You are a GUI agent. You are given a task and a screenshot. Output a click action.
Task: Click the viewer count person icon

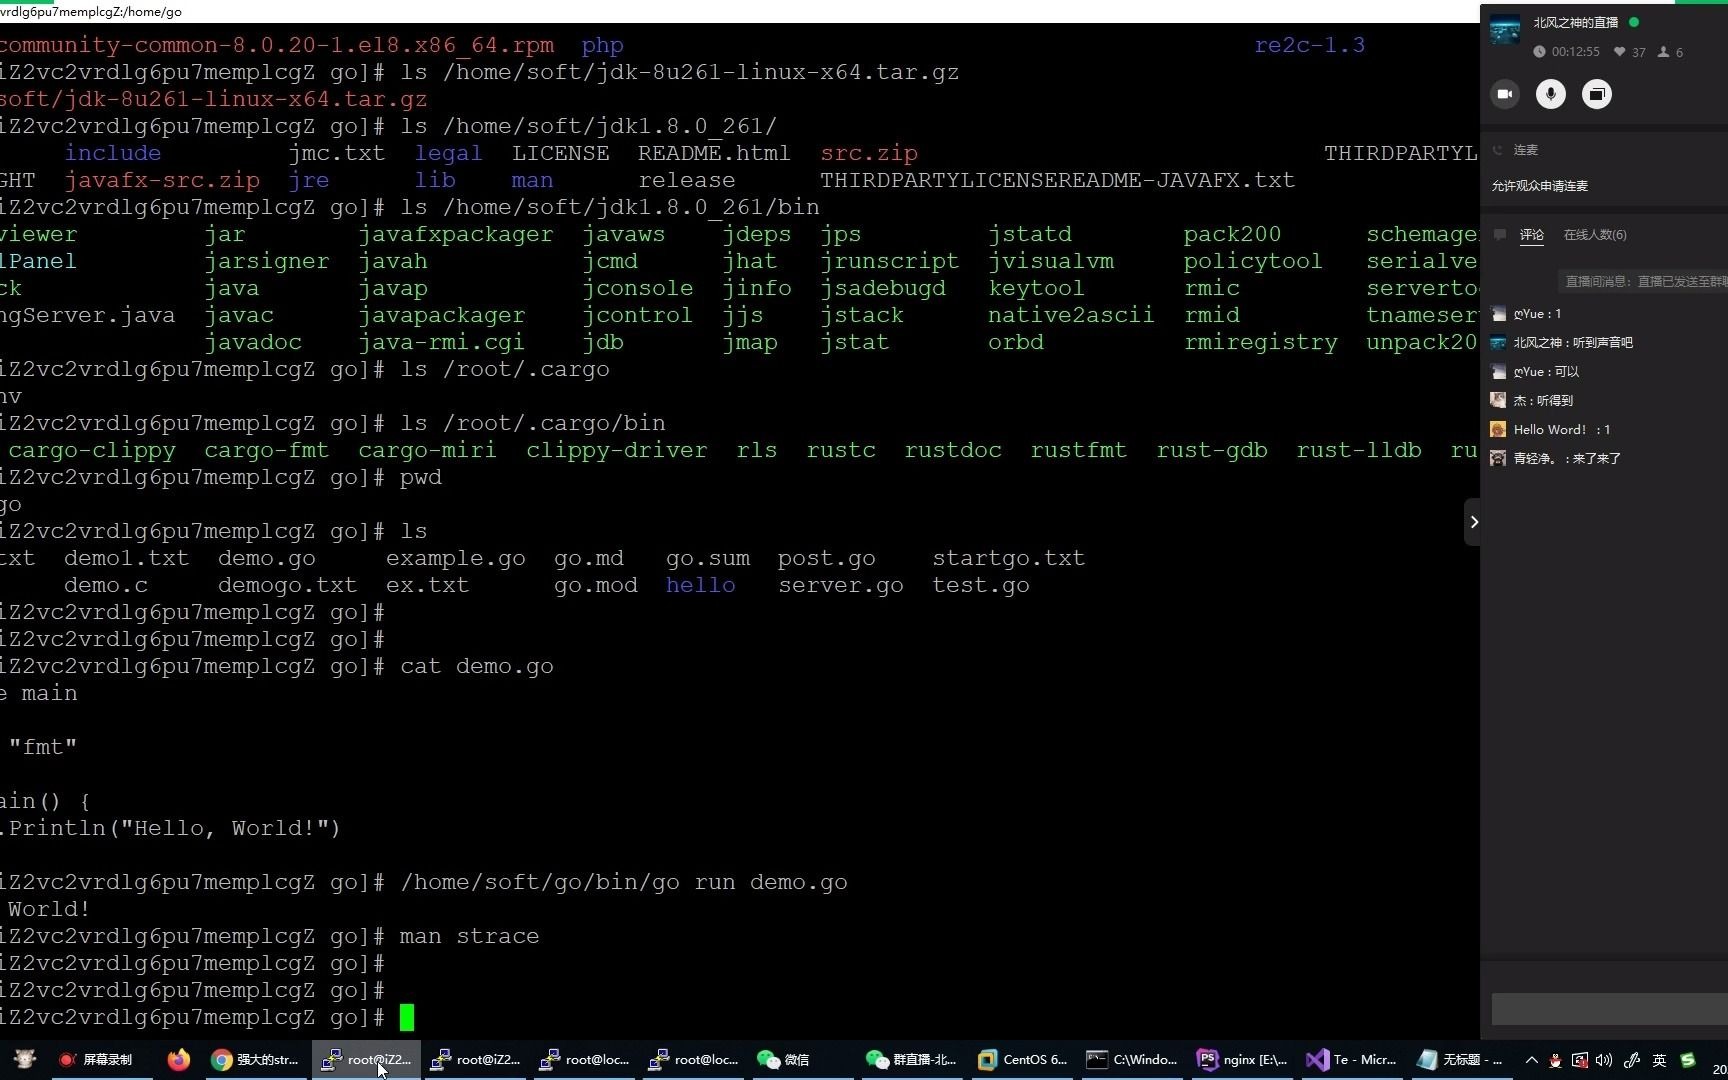point(1664,52)
